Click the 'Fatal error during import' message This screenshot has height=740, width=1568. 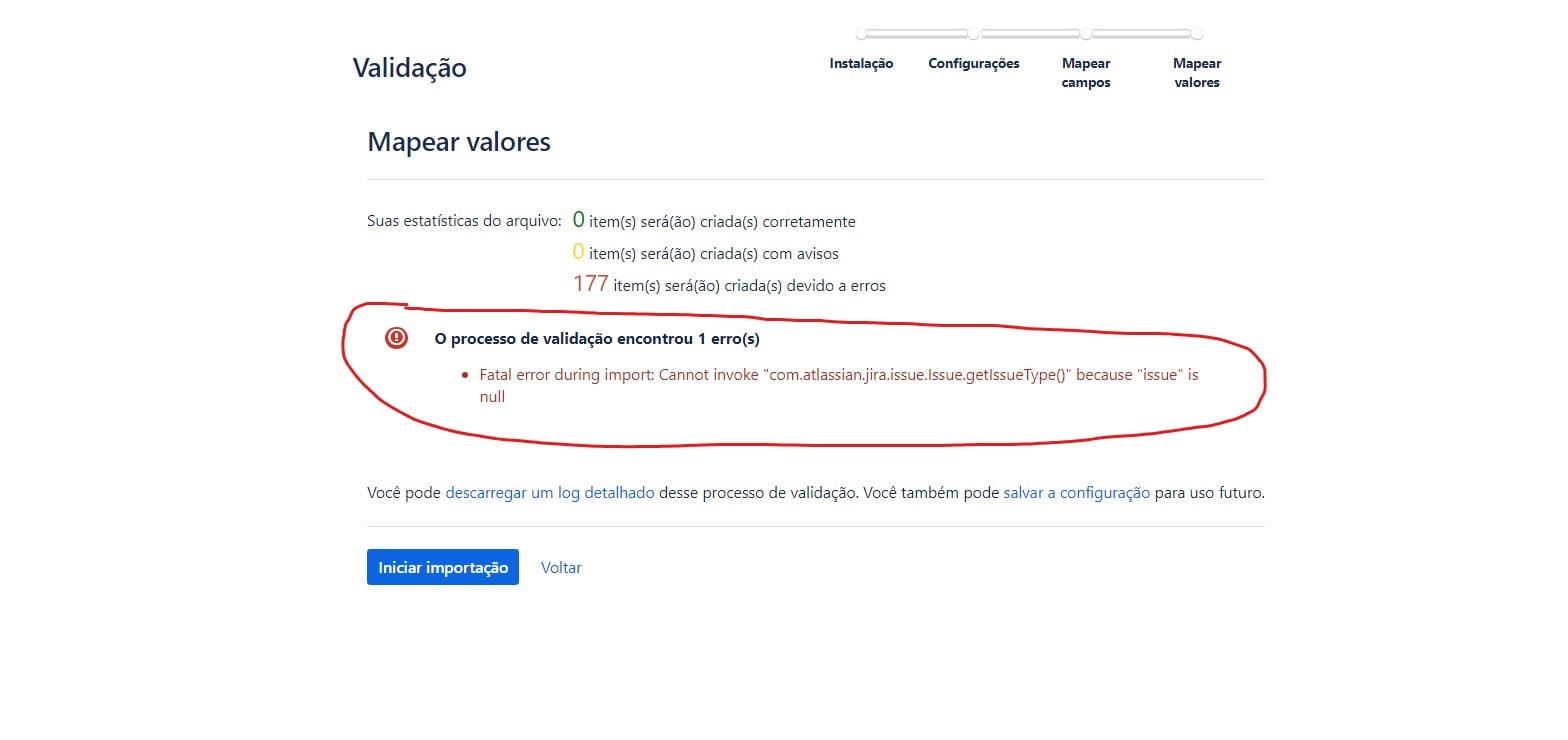coord(839,385)
